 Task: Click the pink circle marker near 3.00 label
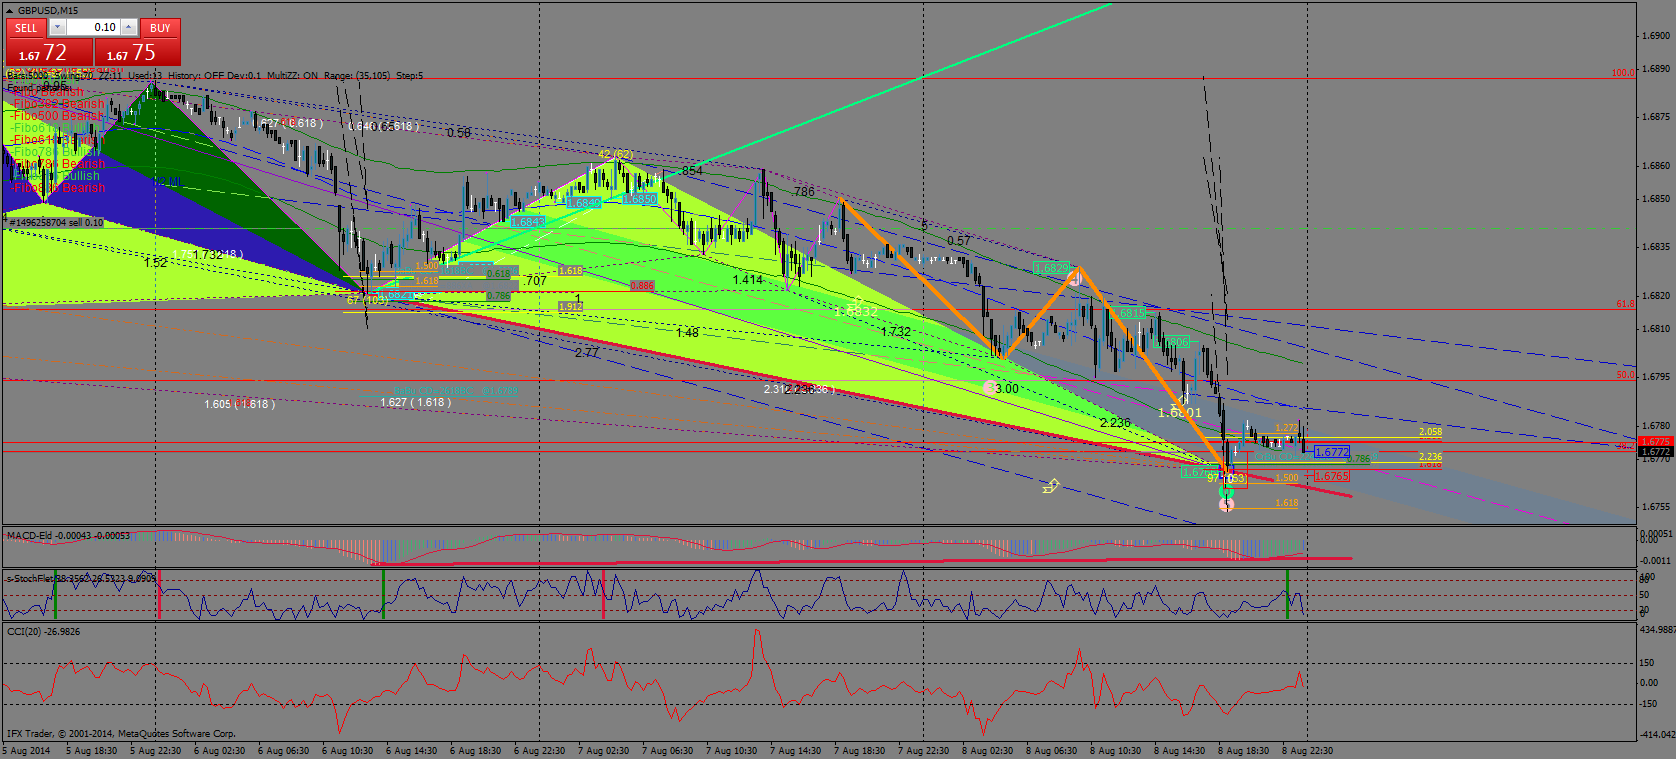[990, 387]
